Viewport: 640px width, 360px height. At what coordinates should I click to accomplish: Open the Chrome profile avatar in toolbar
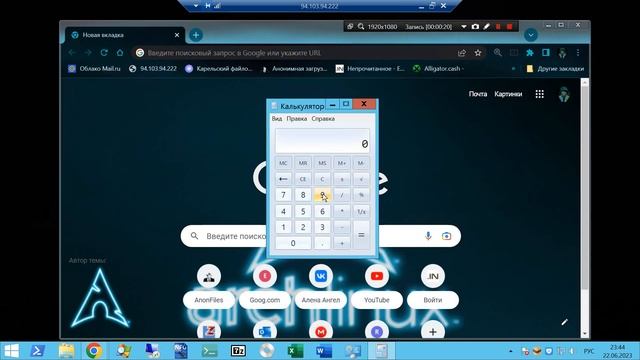[x=562, y=53]
